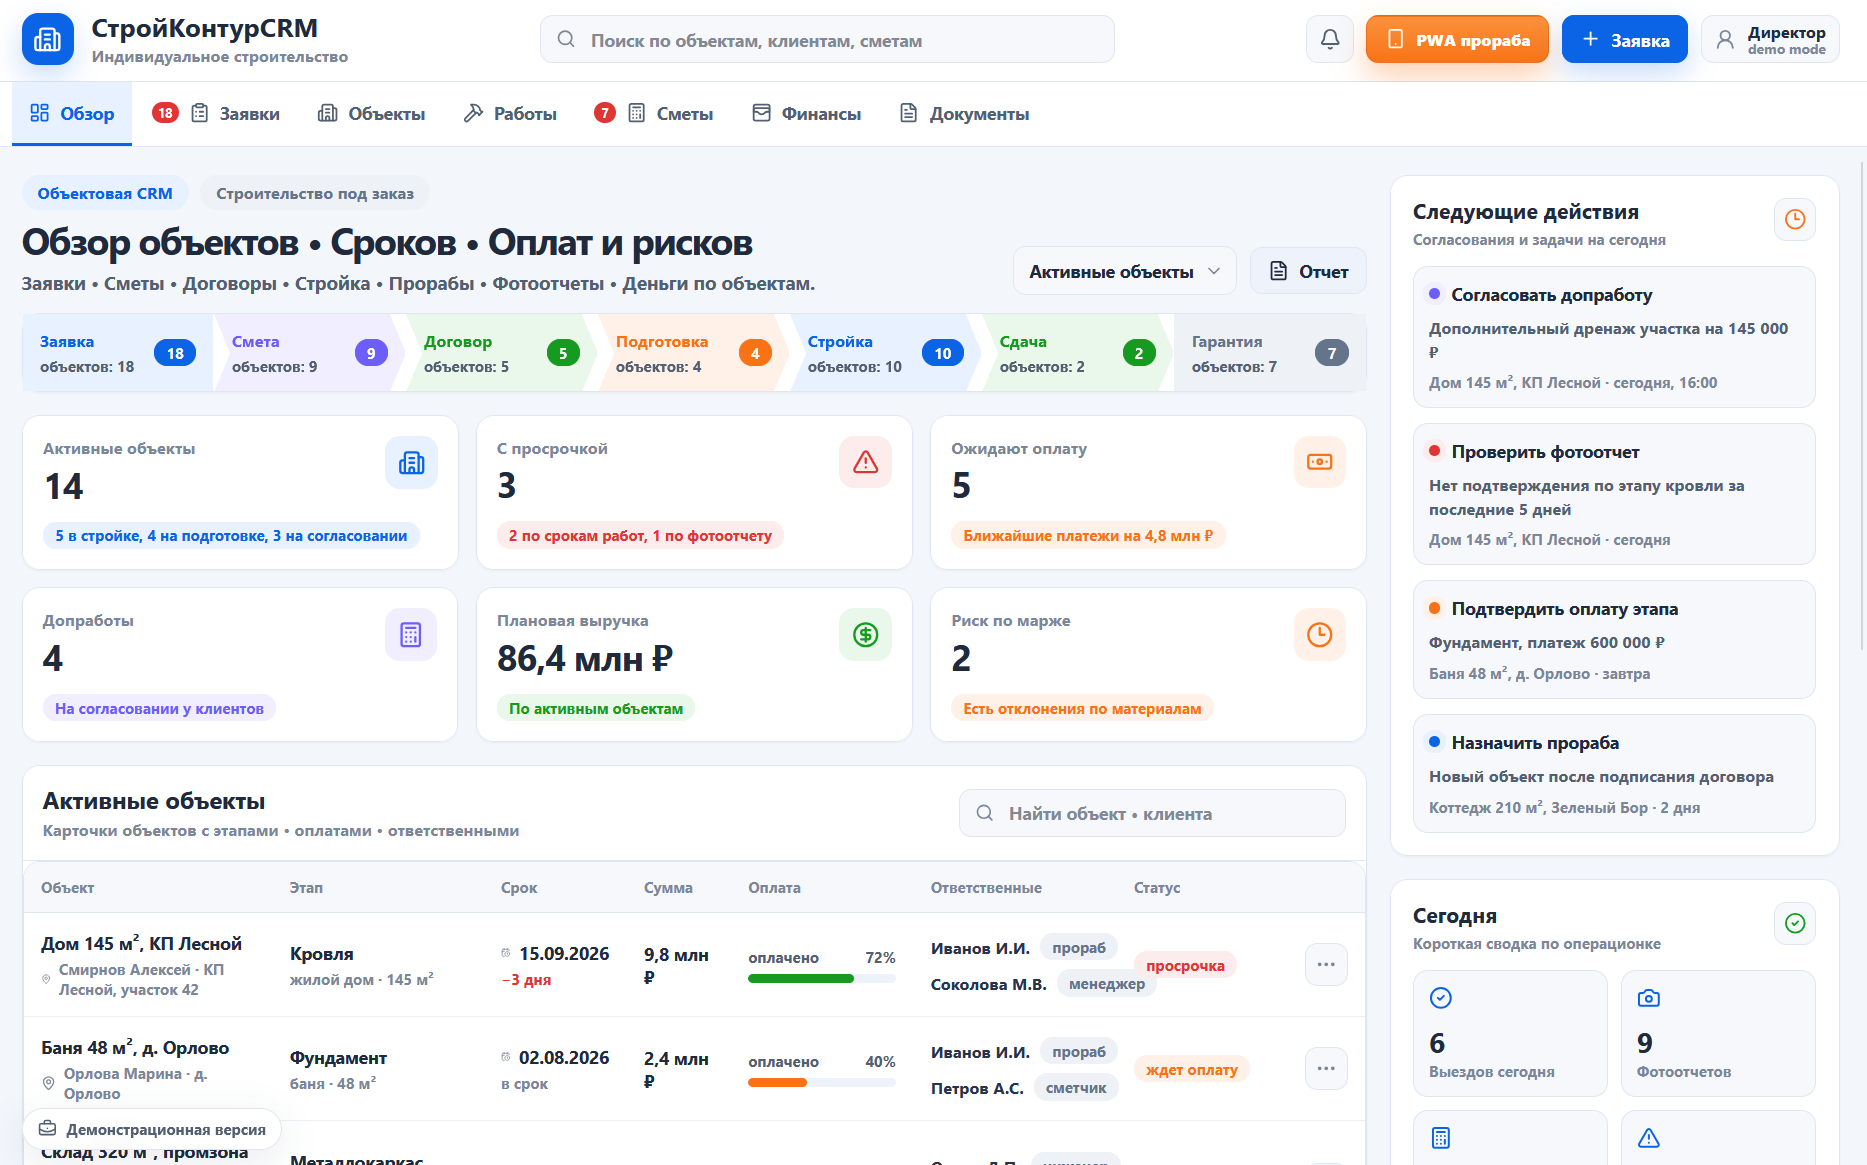Click the calendar icon next to 02.08.2026
The image size is (1867, 1165).
point(506,1057)
